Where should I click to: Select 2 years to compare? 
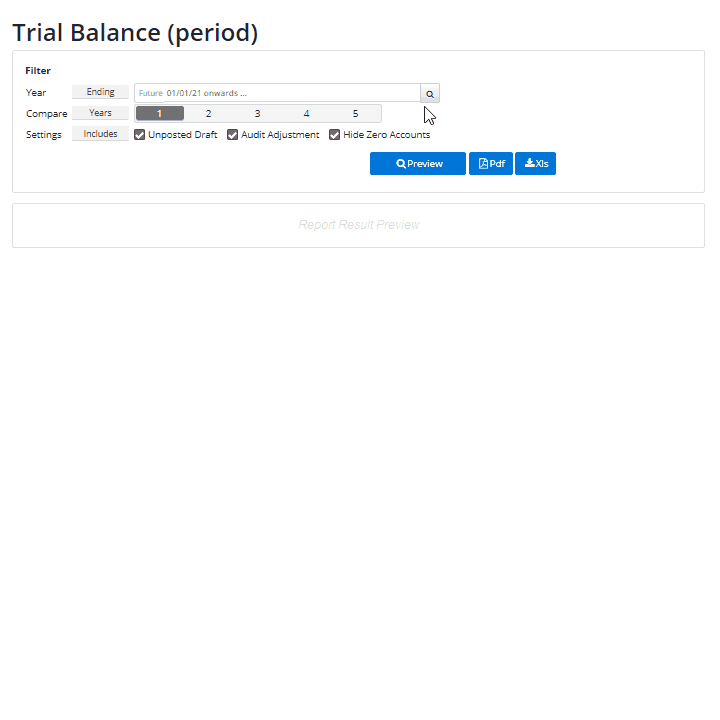click(208, 113)
